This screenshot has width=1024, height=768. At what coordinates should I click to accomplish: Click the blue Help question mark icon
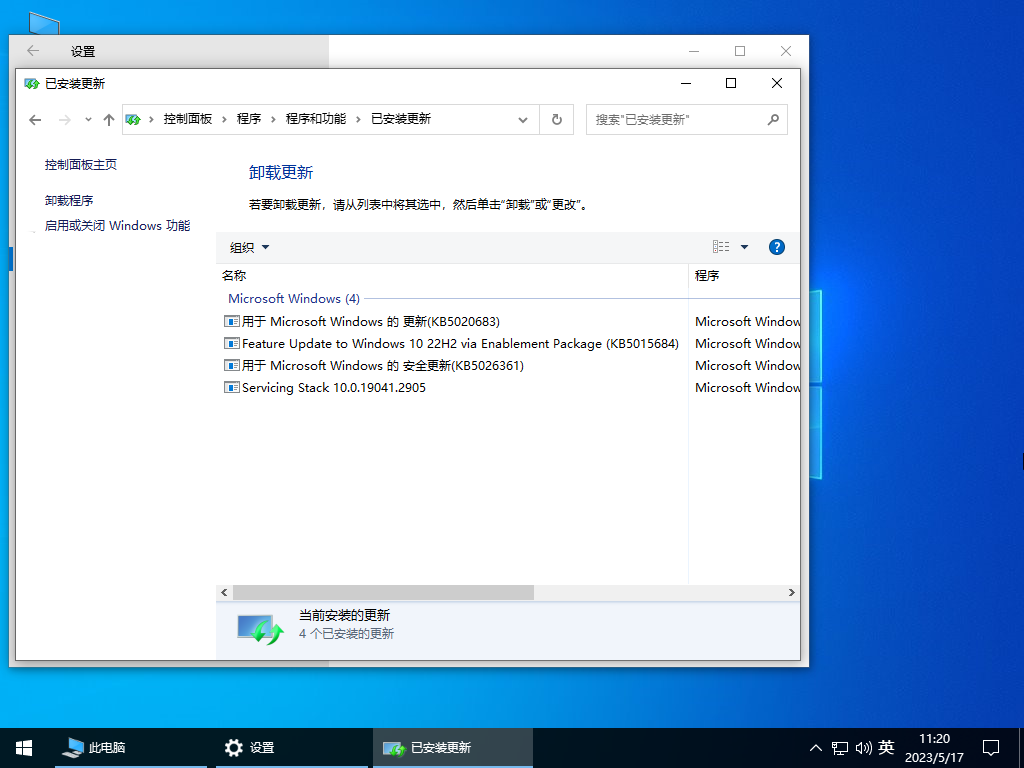[x=776, y=247]
